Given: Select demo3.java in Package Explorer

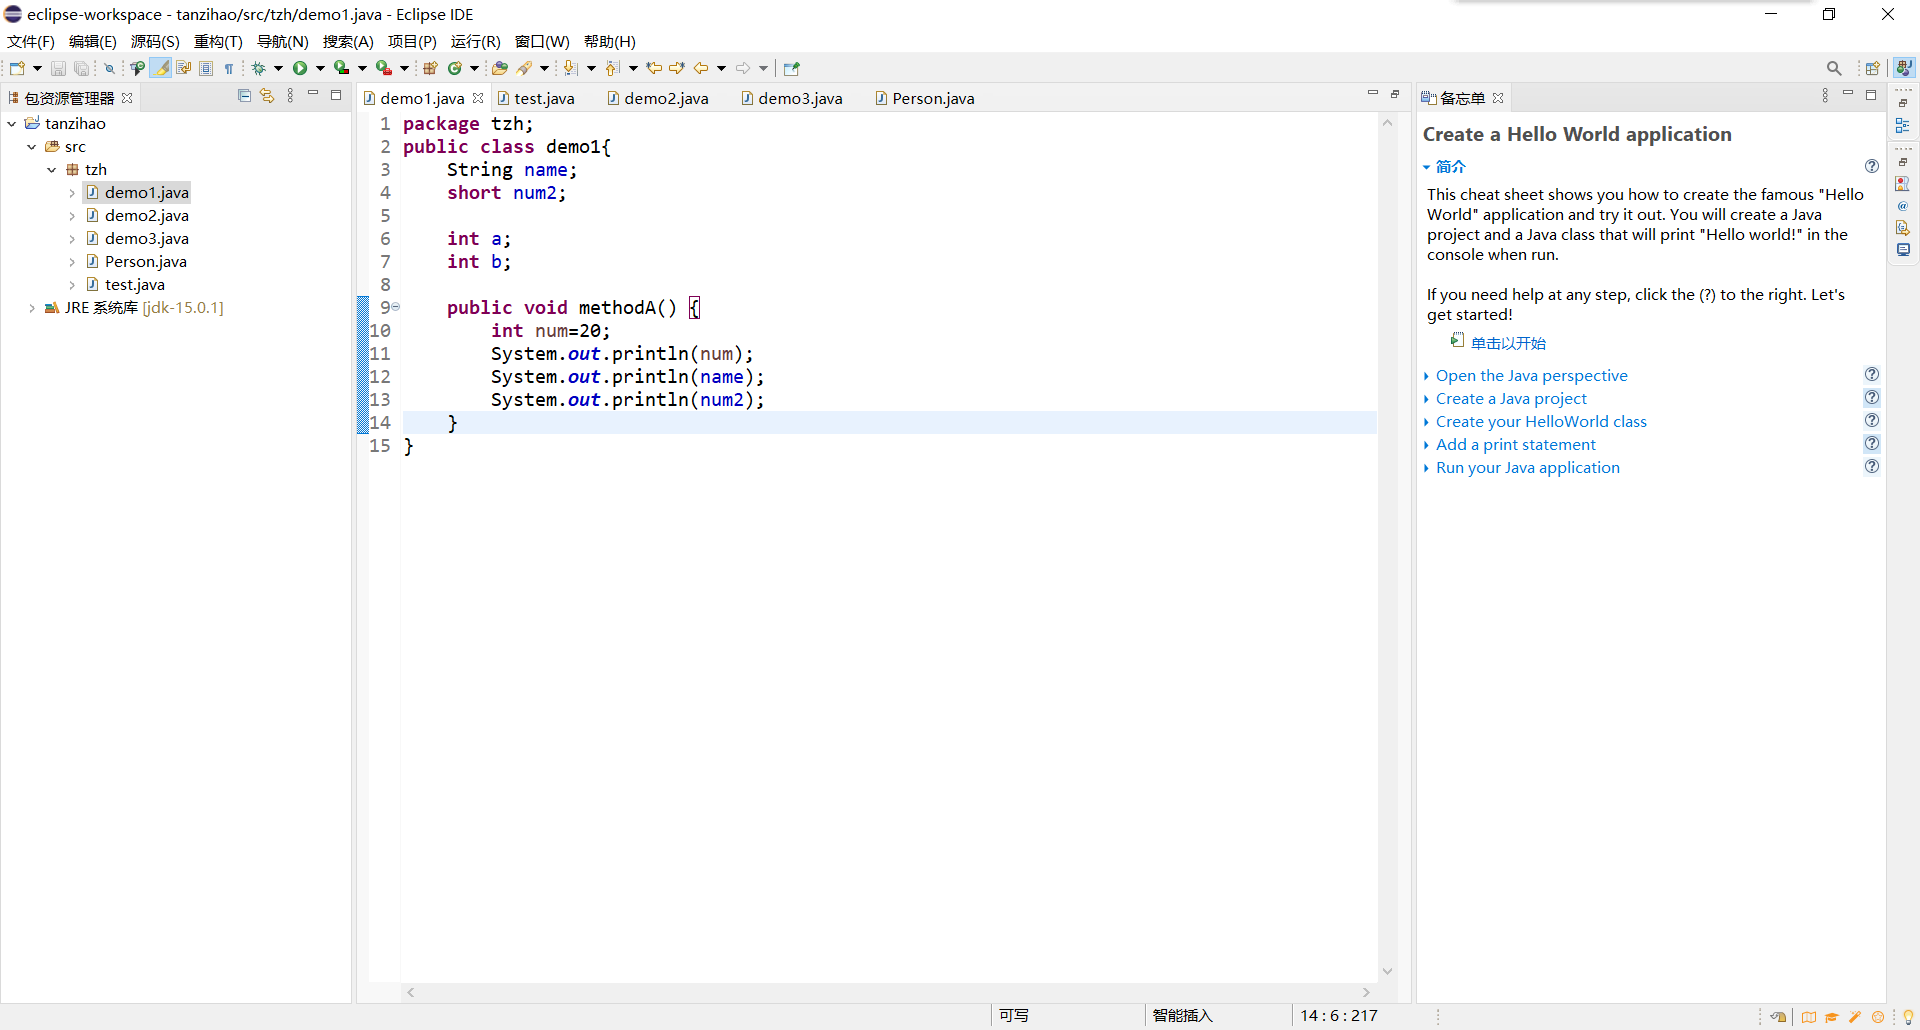Looking at the screenshot, I should 146,239.
